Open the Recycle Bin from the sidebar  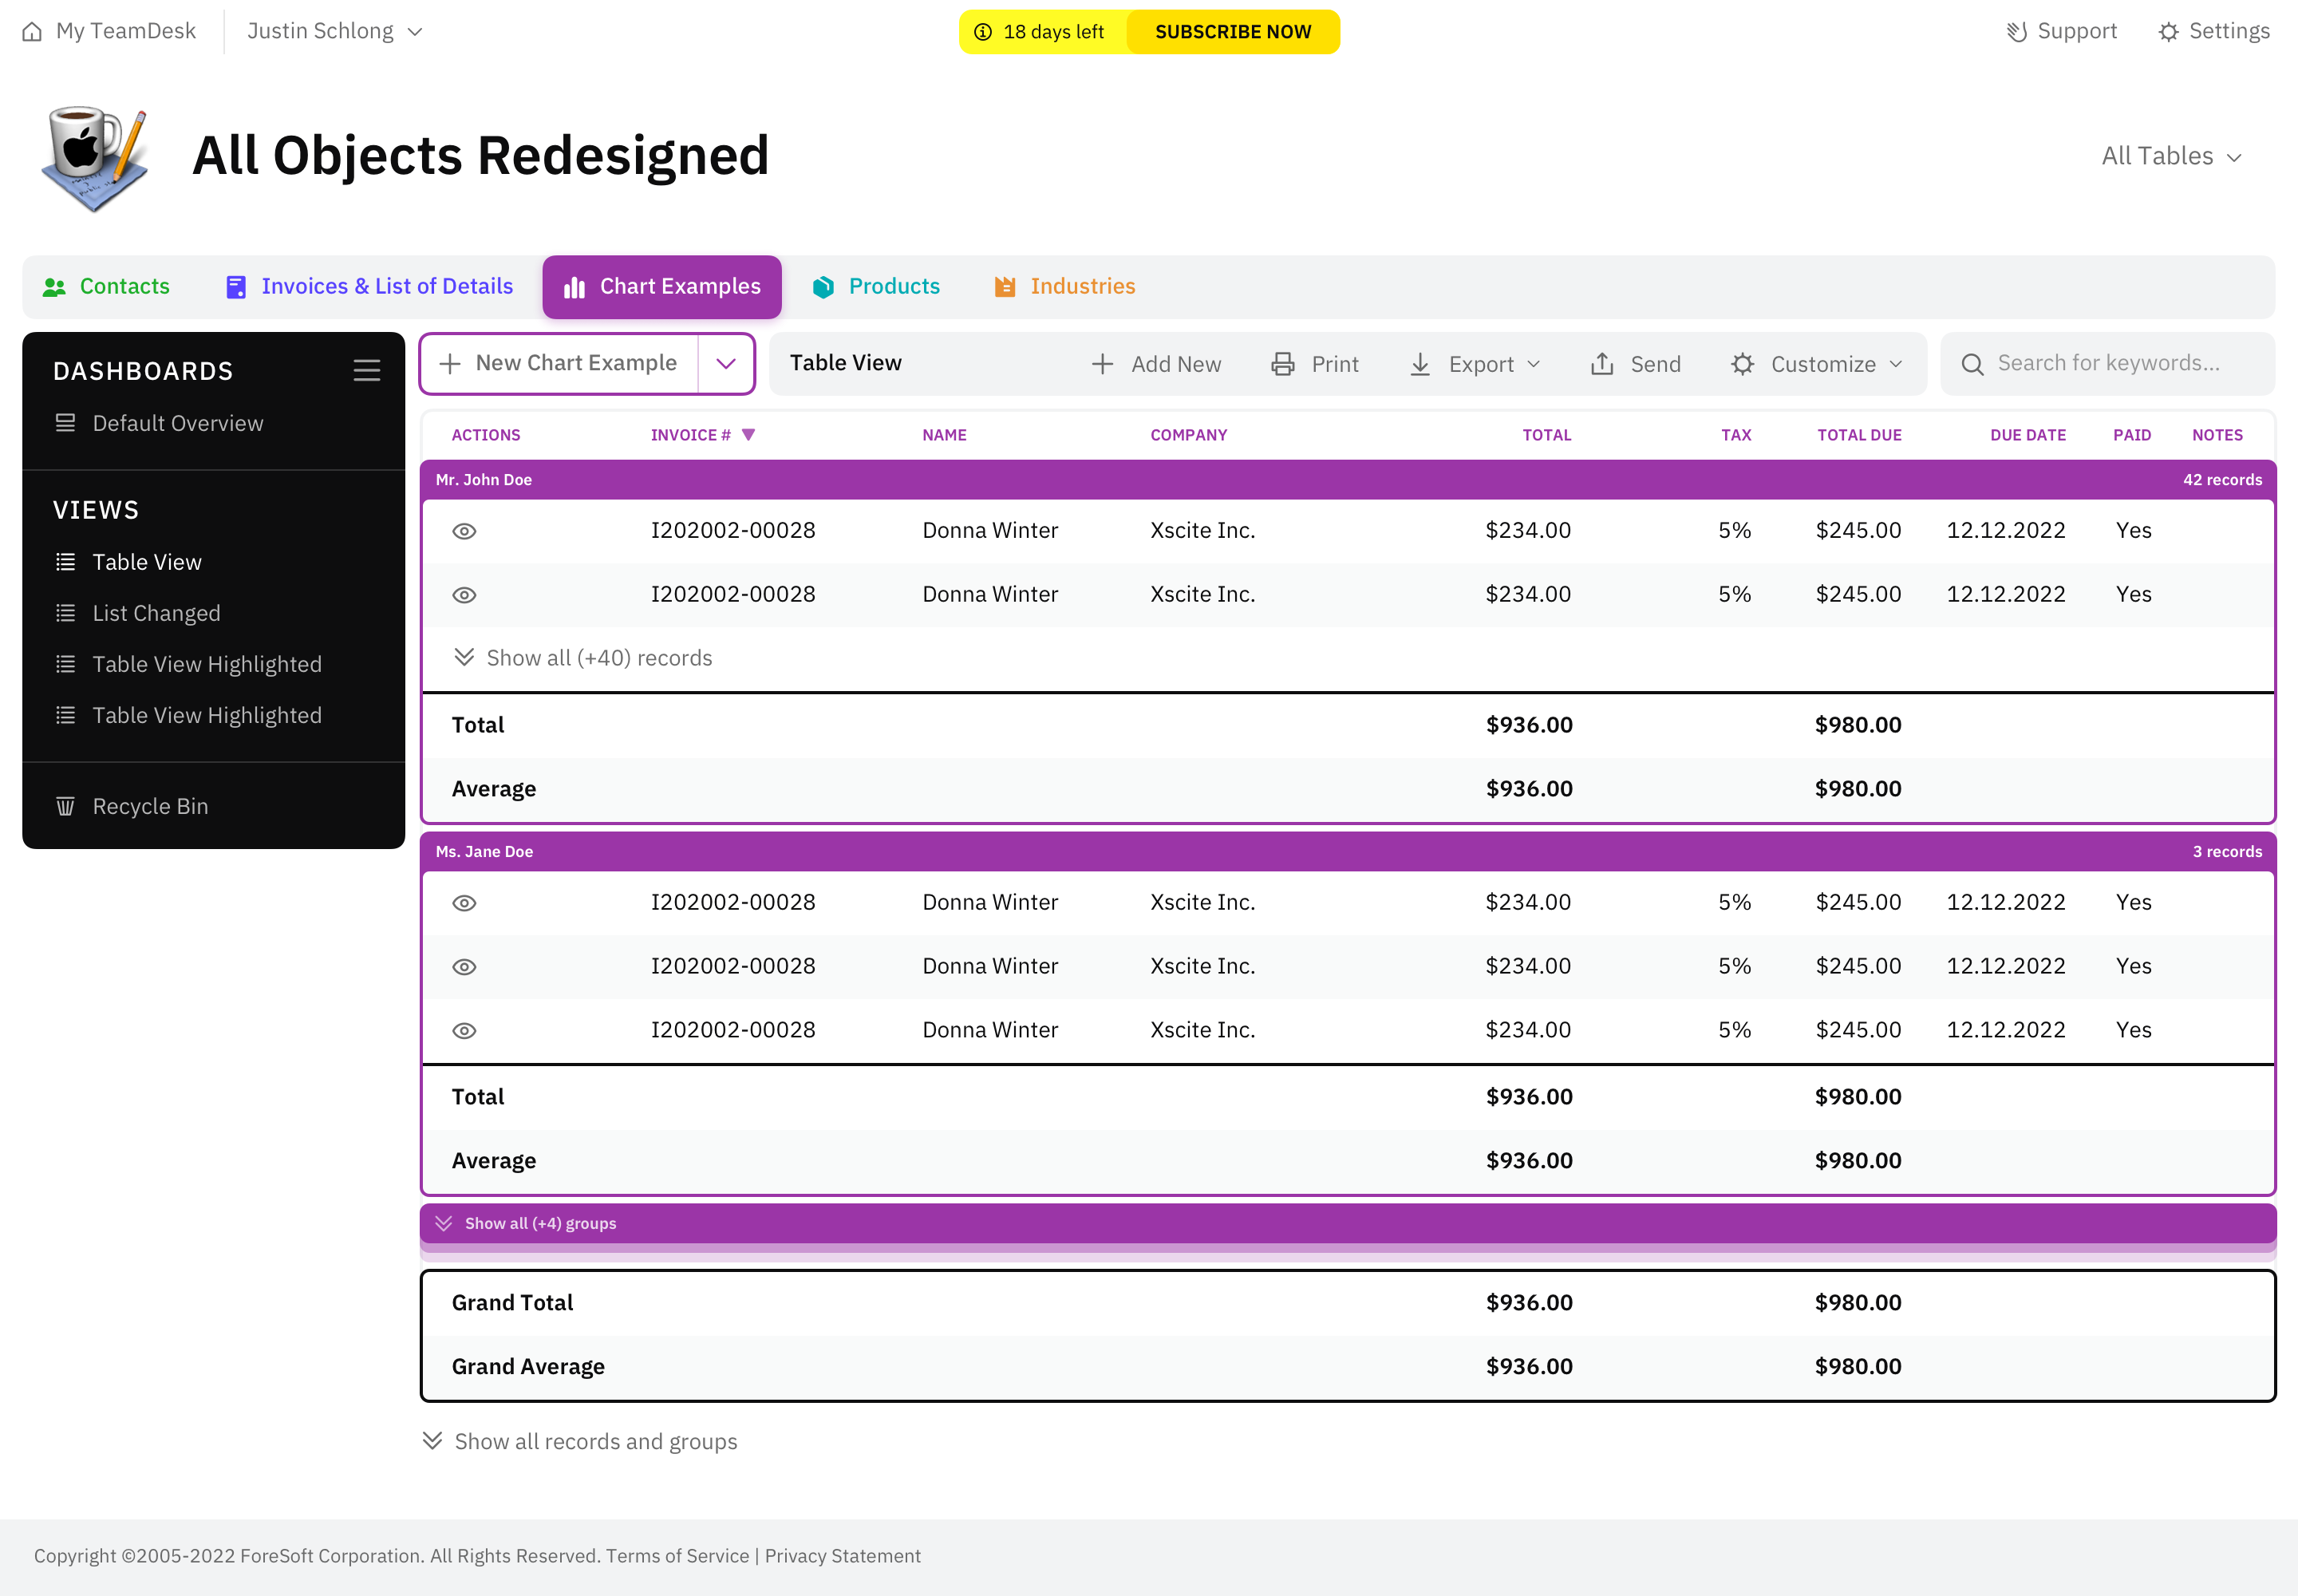[150, 806]
